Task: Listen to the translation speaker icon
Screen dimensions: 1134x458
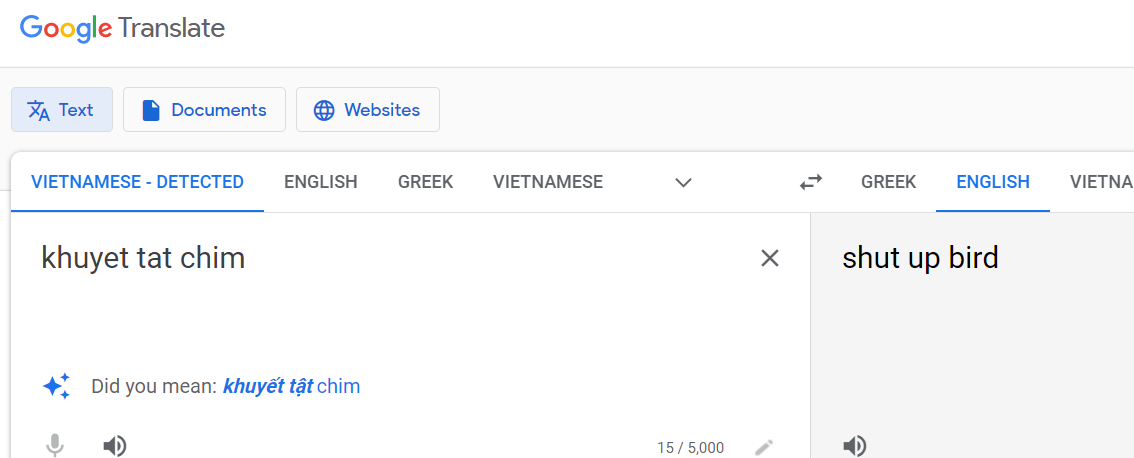Action: 855,445
